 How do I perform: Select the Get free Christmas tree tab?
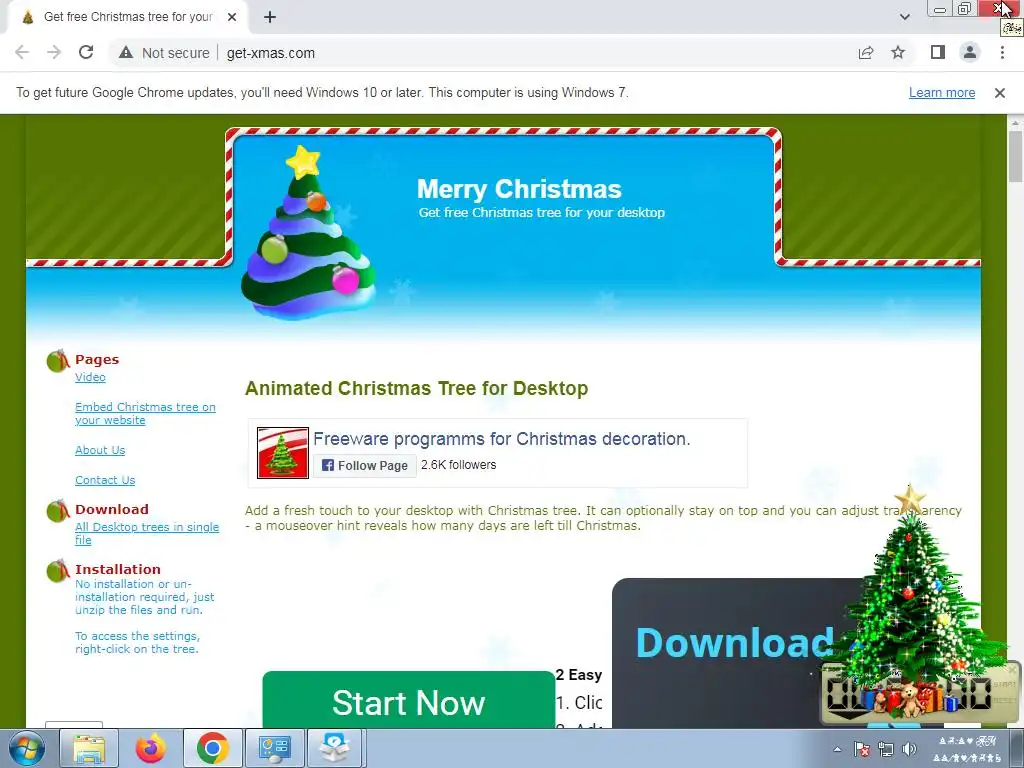tap(127, 17)
